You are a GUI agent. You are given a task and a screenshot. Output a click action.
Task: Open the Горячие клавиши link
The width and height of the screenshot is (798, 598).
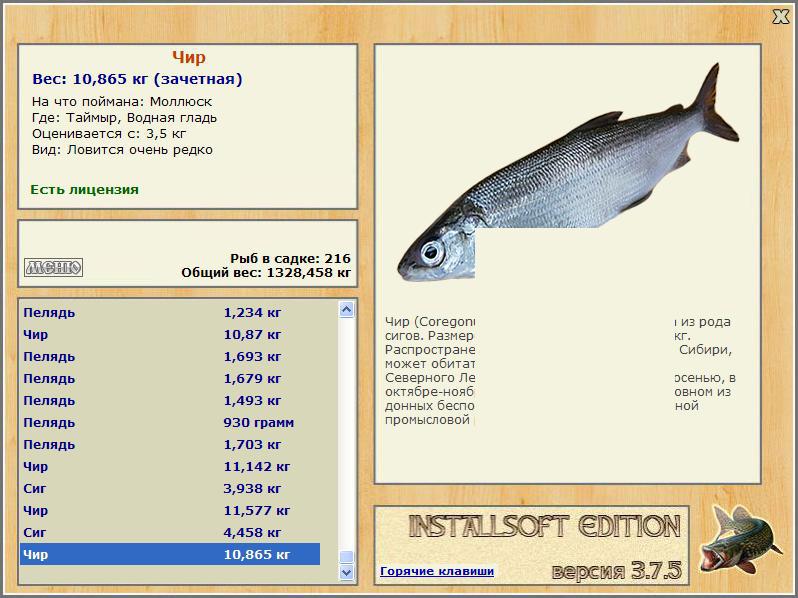437,571
